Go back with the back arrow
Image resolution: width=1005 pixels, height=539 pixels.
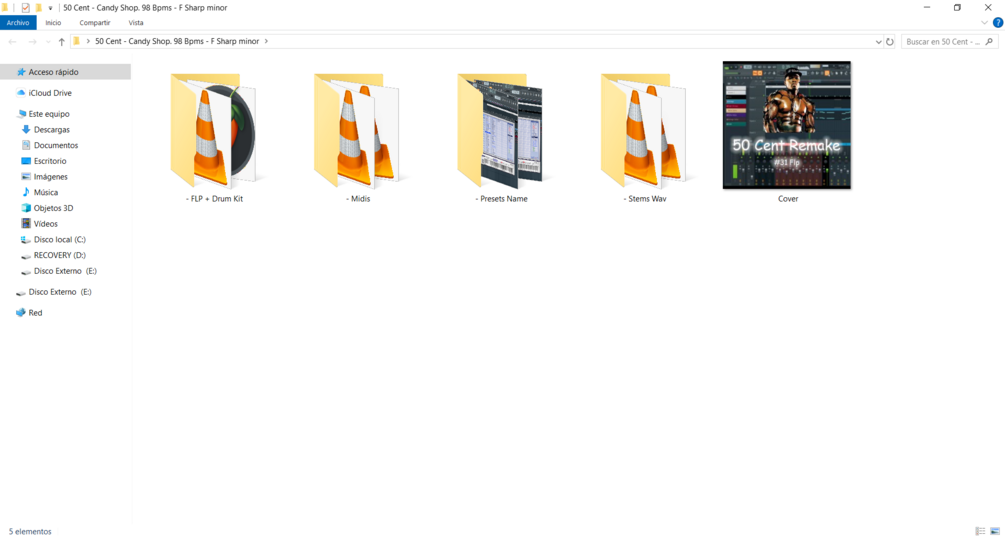(x=12, y=42)
